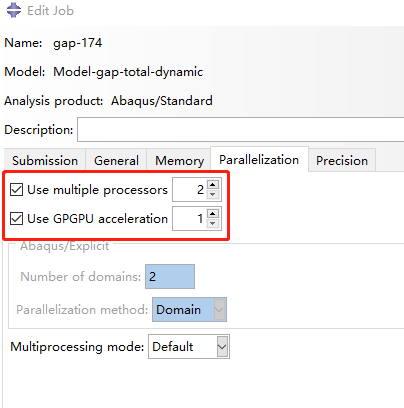Increase the multiple processors count arrow
This screenshot has height=408, width=404.
(x=213, y=184)
